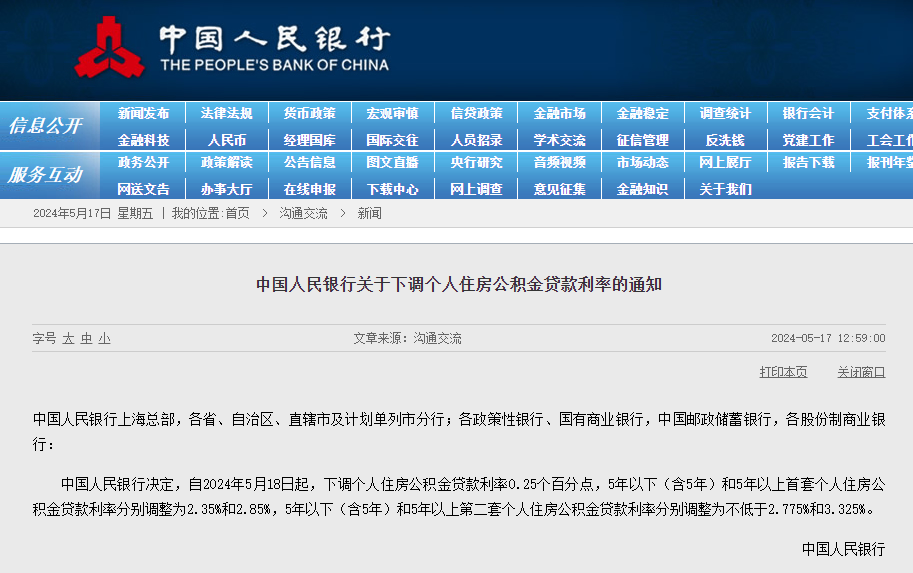Click the article title heading
Viewport: 913px width, 573px height.
click(459, 284)
